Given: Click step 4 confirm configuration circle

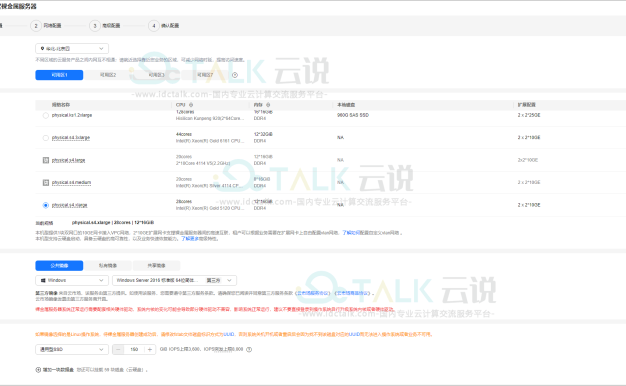Looking at the screenshot, I should tap(154, 26).
